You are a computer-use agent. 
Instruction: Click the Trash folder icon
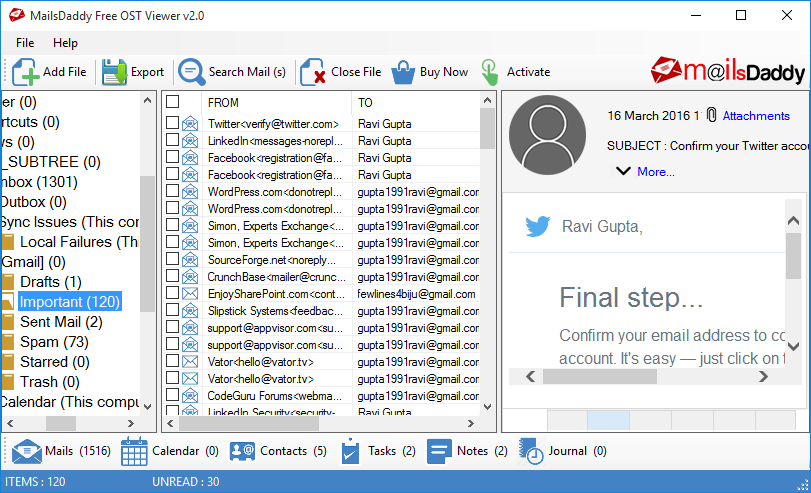8,382
